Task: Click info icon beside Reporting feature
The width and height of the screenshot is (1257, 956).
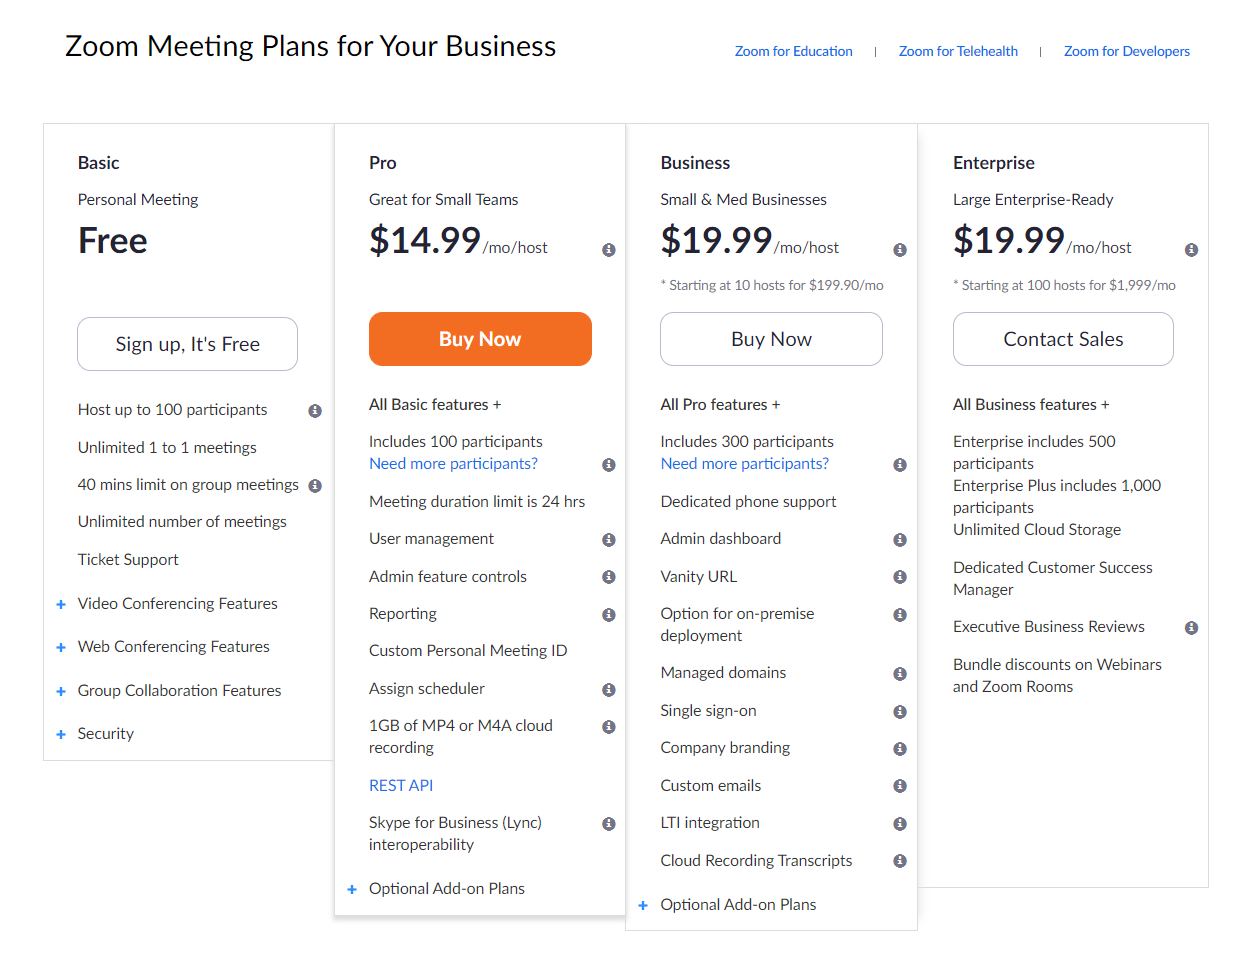Action: pos(608,615)
